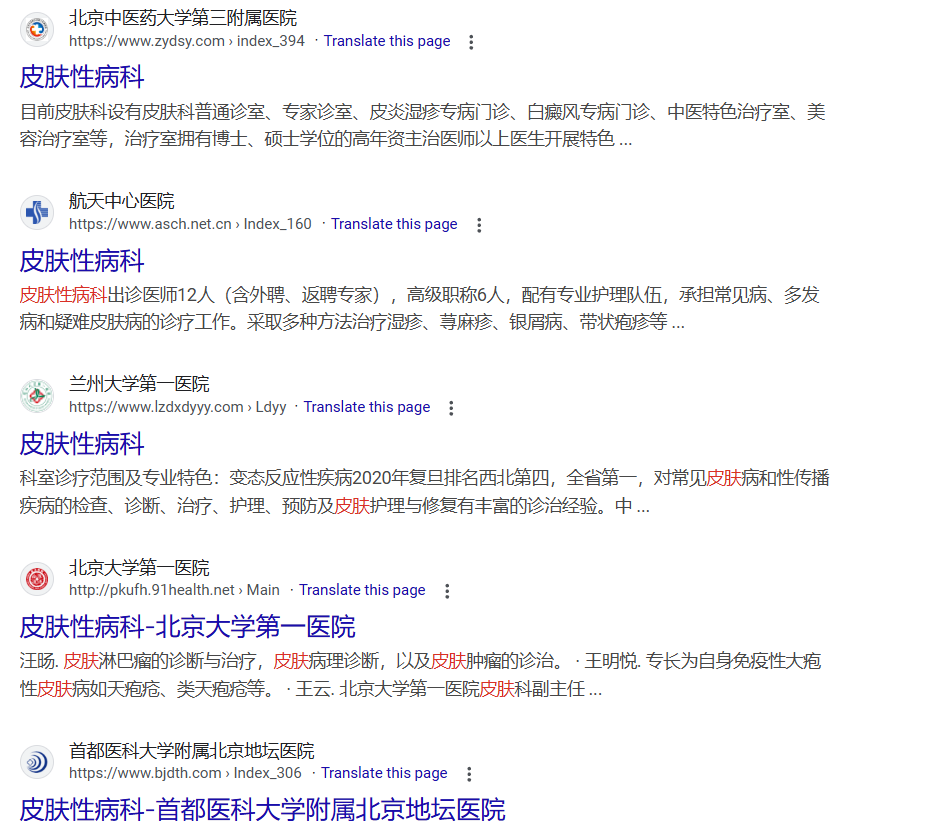
Task: Translate the pkufh.91health.net result page
Action: pyautogui.click(x=362, y=590)
